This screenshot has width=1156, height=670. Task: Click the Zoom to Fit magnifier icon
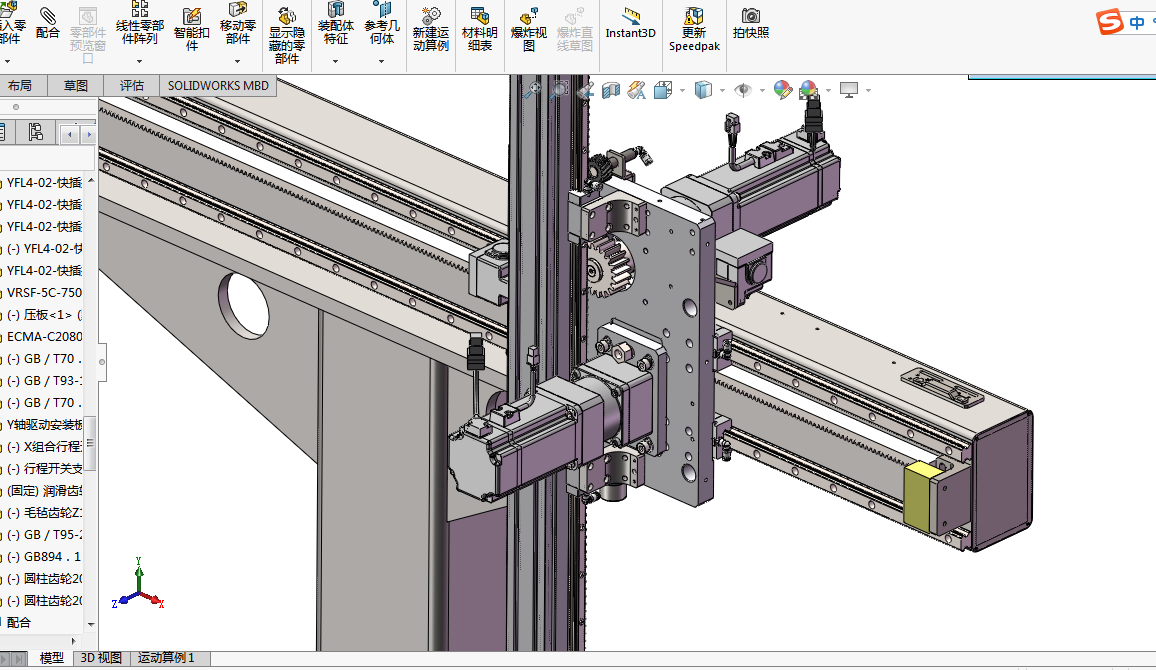pos(533,90)
